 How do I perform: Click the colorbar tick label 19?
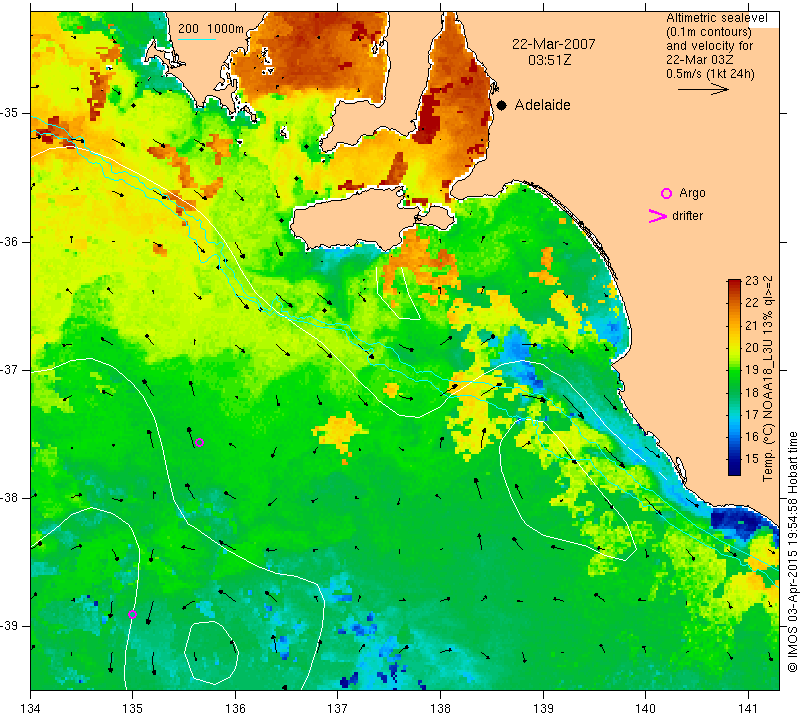752,369
